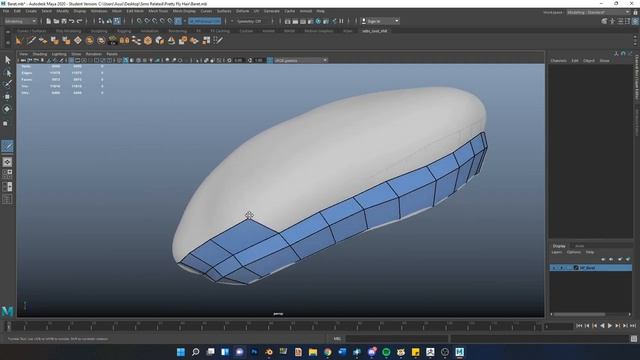Open the Modeling menu set dropdown

click(x=20, y=21)
